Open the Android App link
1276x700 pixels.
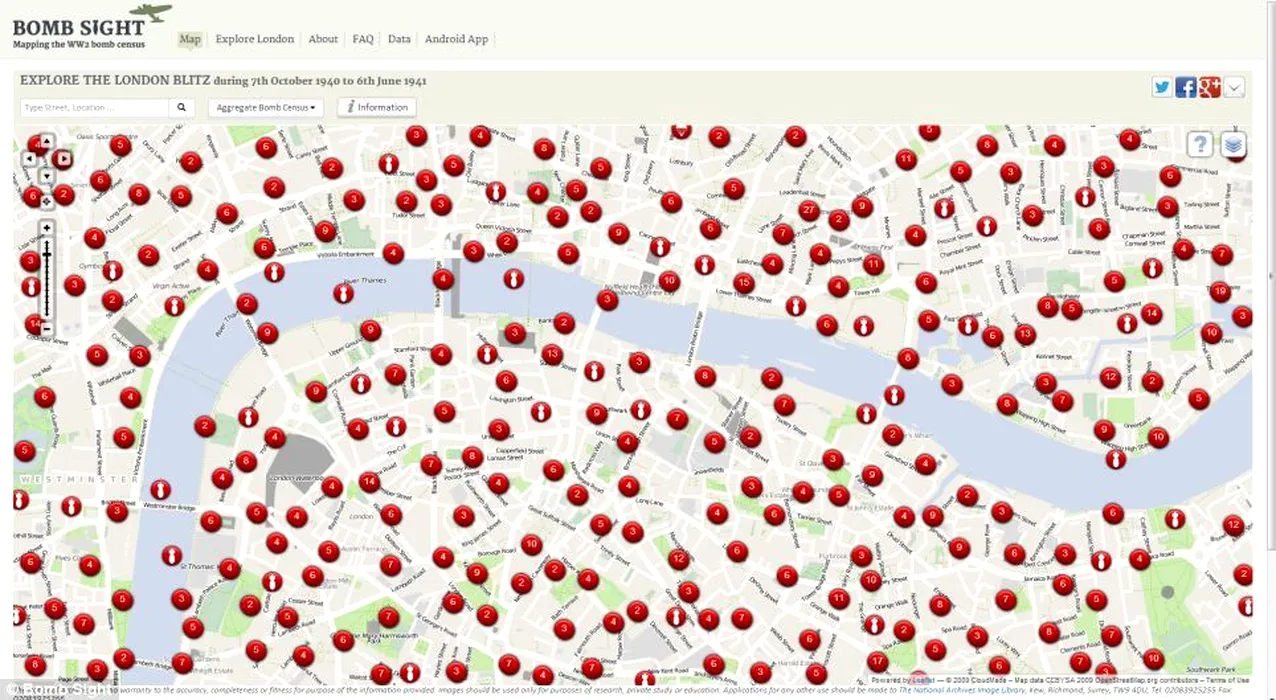(x=456, y=39)
